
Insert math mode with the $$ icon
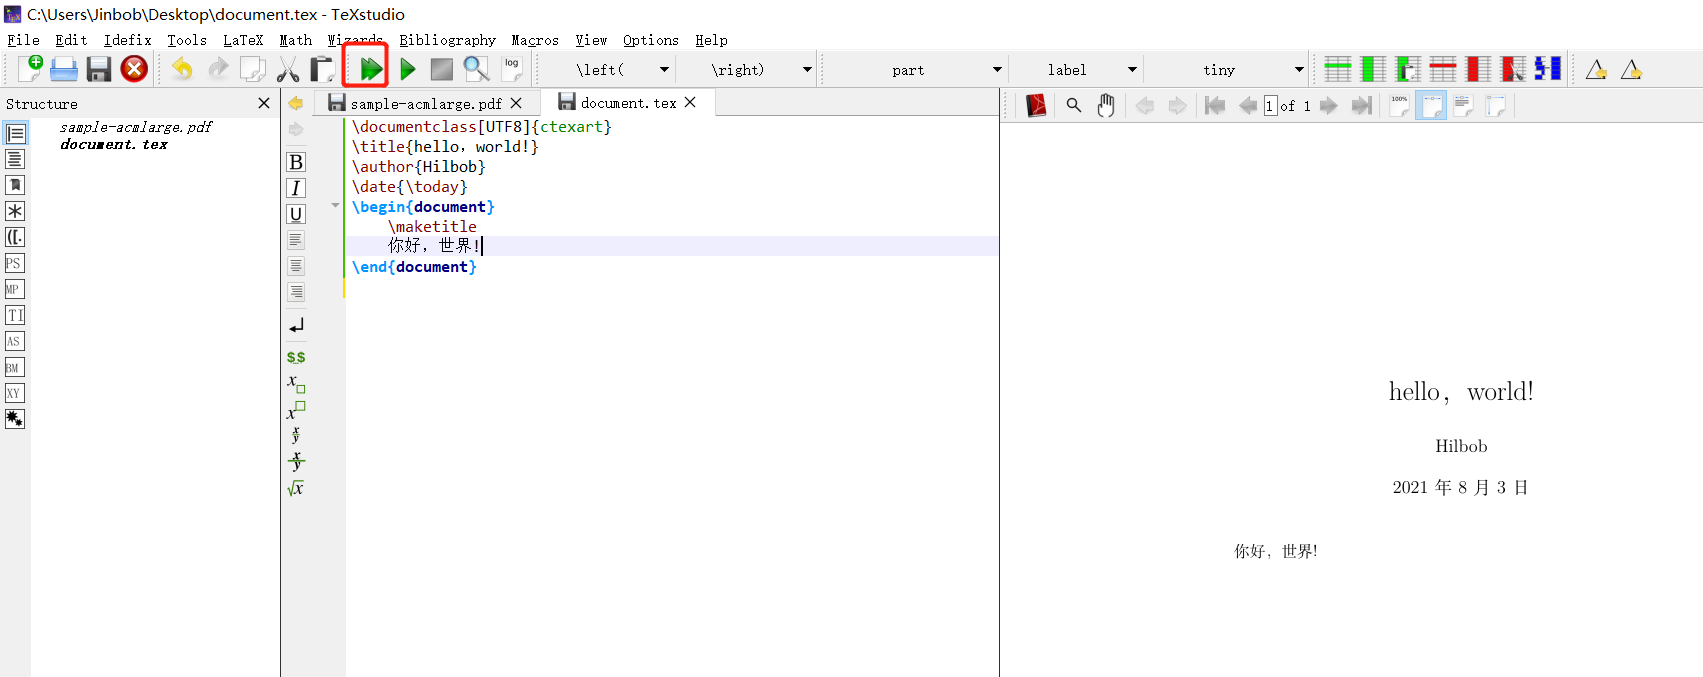coord(296,357)
